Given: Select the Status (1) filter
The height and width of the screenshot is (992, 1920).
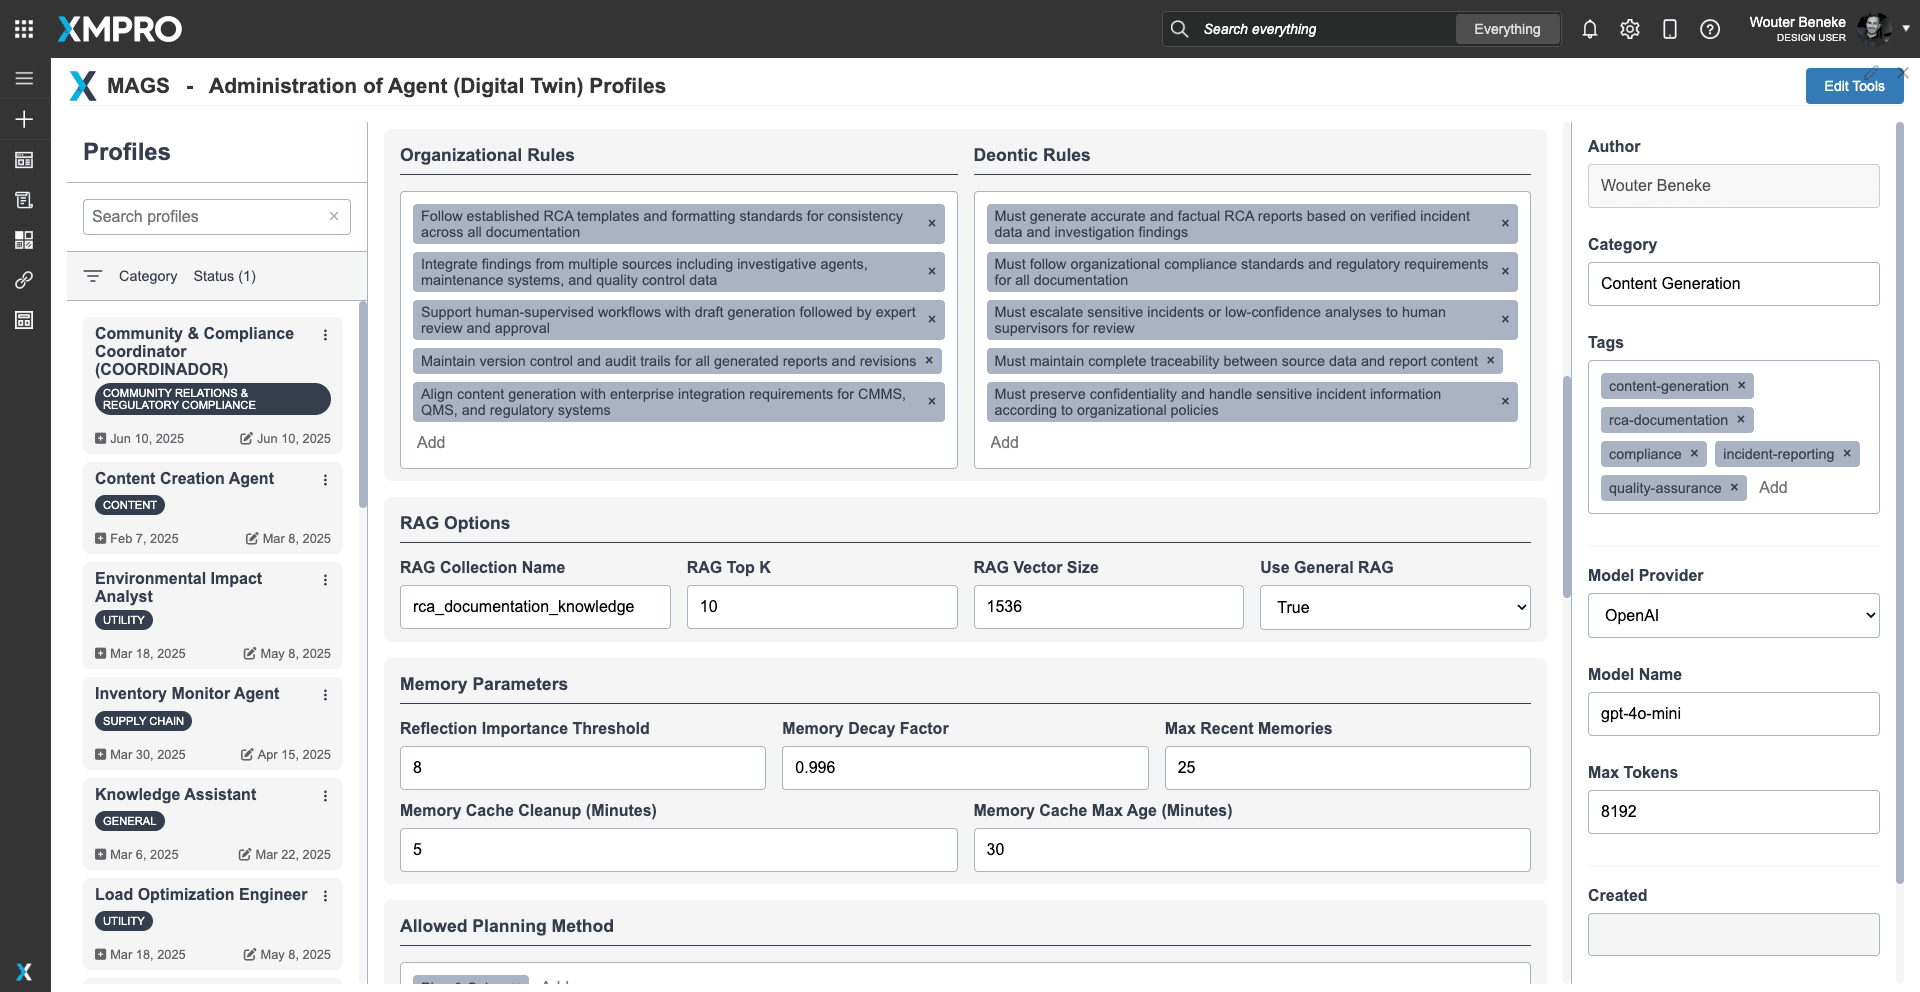Looking at the screenshot, I should click(224, 276).
